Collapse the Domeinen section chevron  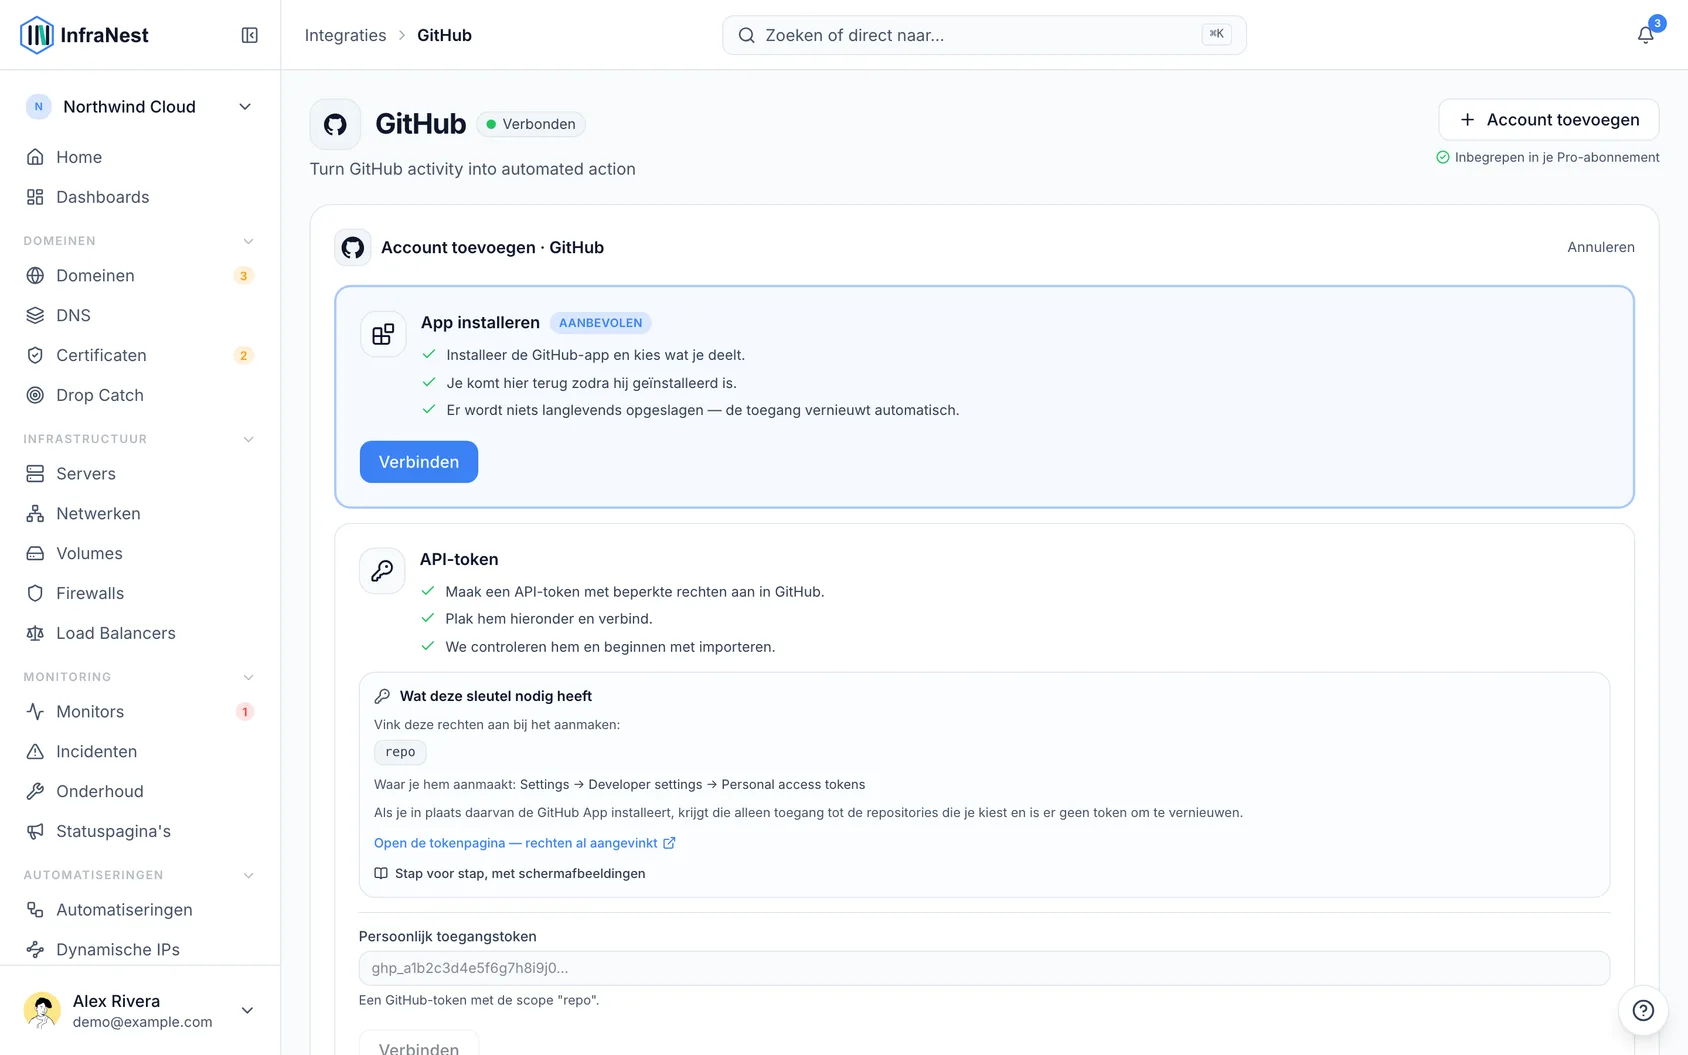248,241
